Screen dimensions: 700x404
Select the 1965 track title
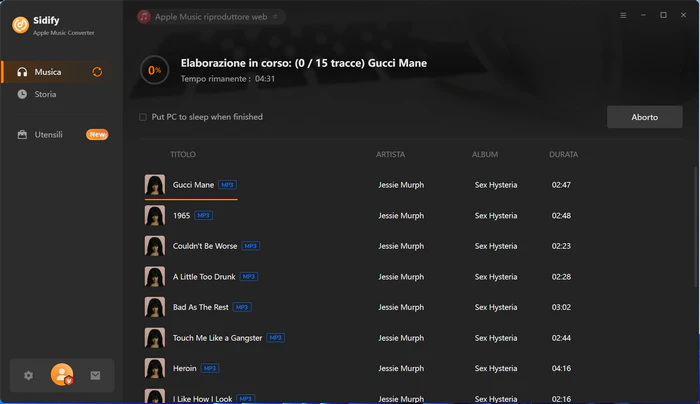181,216
